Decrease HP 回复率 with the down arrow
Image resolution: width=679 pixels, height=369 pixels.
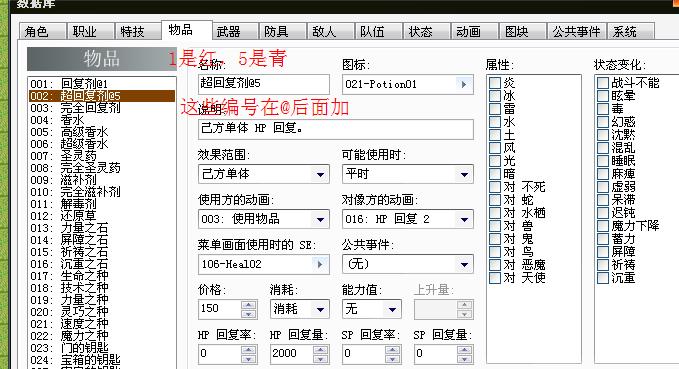[249, 359]
